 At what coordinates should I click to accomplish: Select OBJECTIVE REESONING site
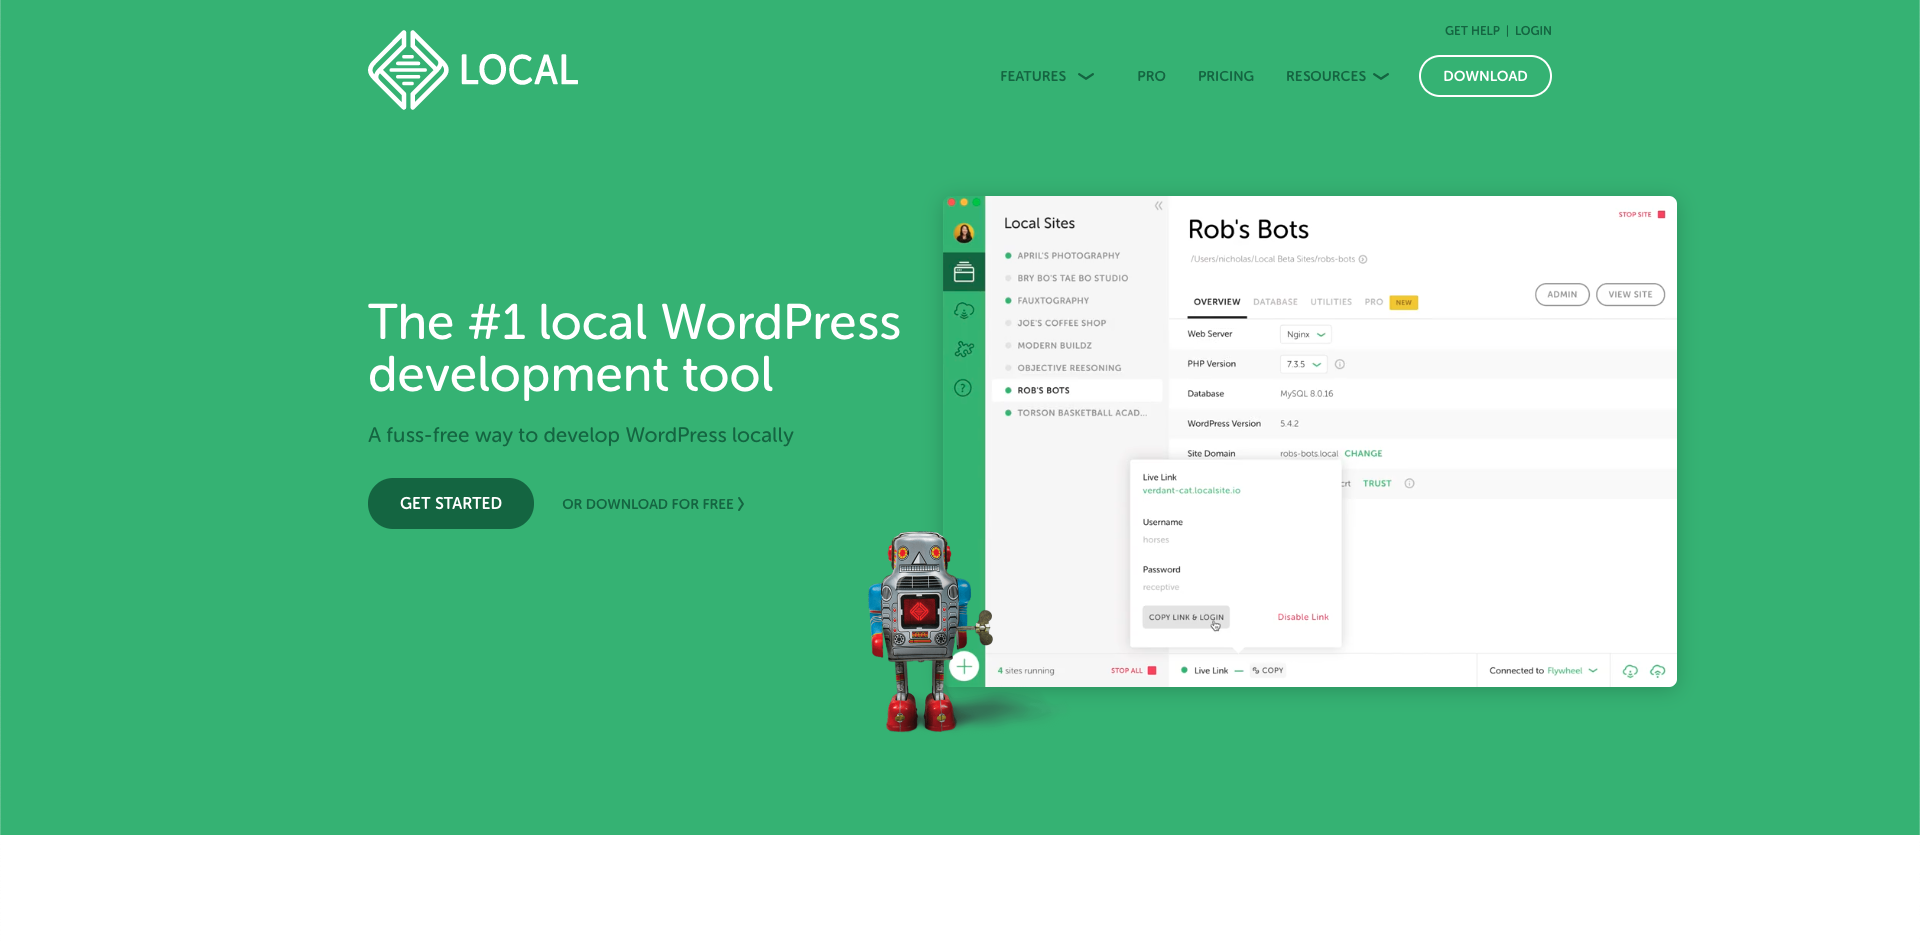coord(1069,368)
